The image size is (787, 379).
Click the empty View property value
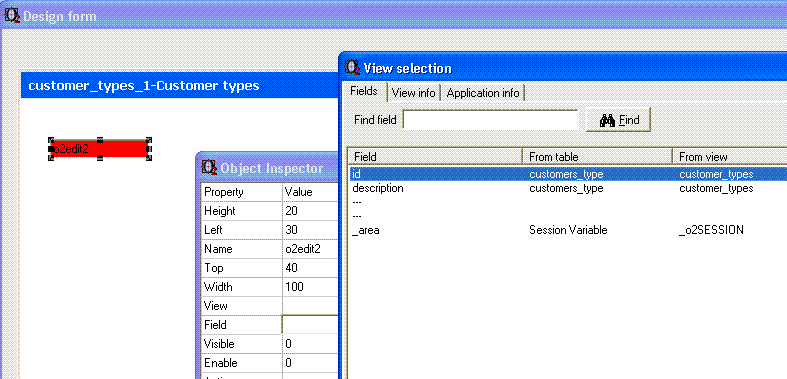point(310,306)
